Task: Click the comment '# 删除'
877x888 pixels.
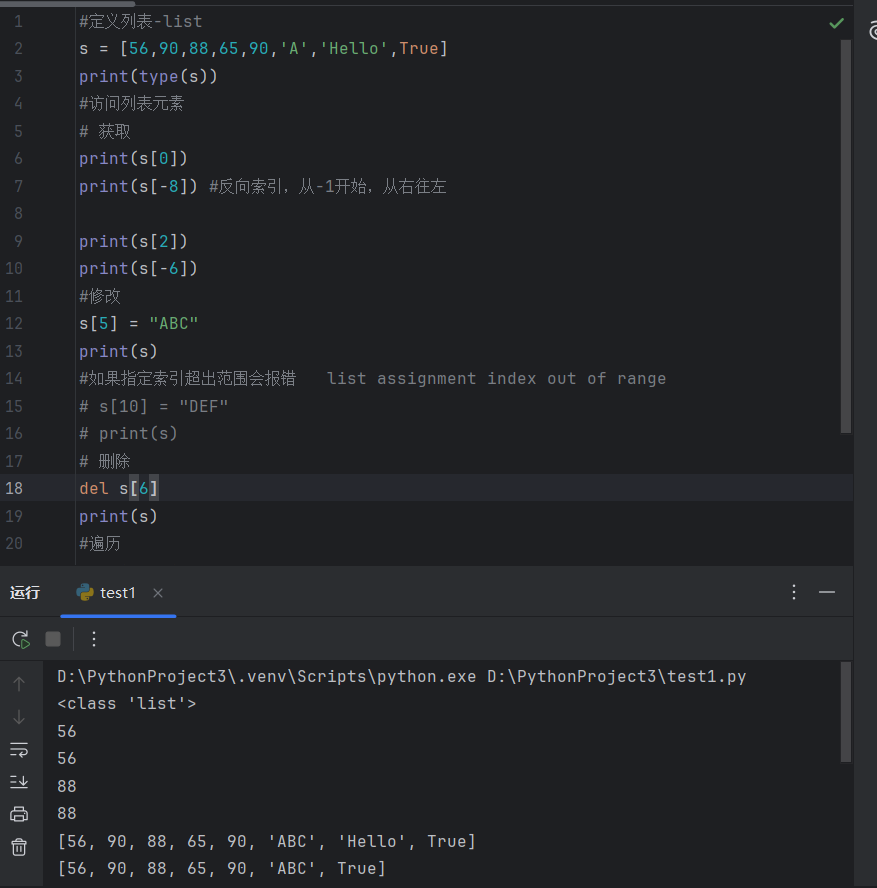Action: tap(105, 461)
